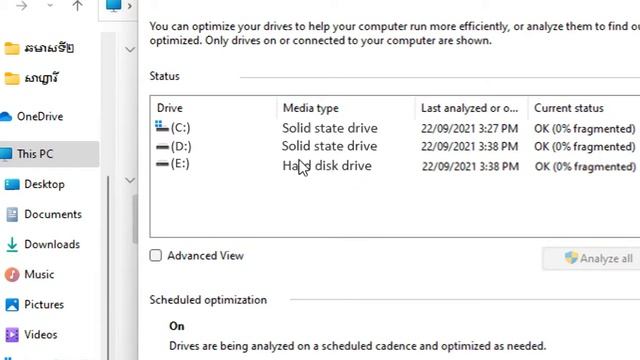The width and height of the screenshot is (640, 360).
Task: Click the Music label in sidebar
Action: pyautogui.click(x=39, y=274)
